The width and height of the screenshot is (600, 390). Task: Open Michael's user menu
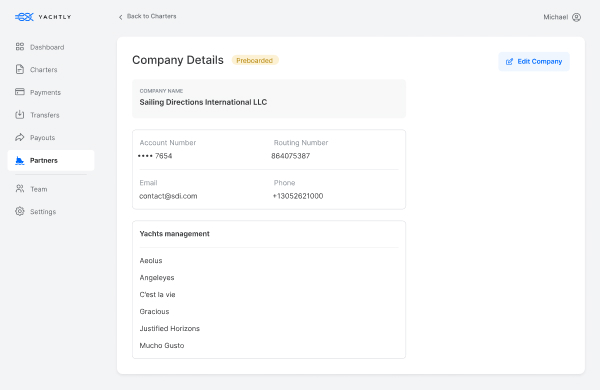click(x=562, y=17)
